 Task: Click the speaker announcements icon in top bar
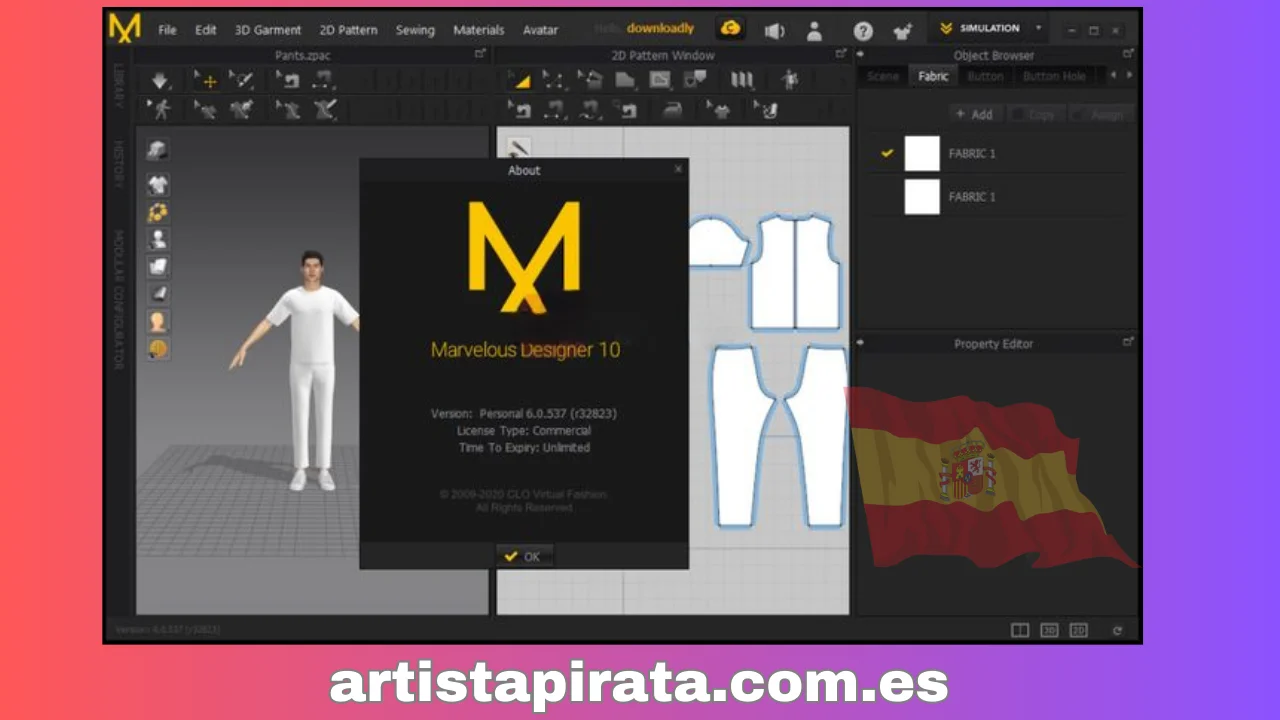[x=774, y=31]
